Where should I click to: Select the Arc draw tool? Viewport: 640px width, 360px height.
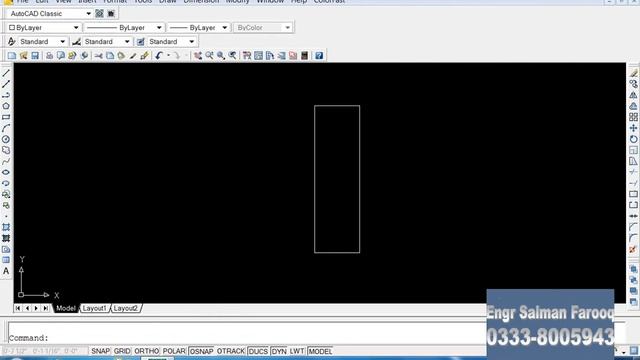[6, 128]
